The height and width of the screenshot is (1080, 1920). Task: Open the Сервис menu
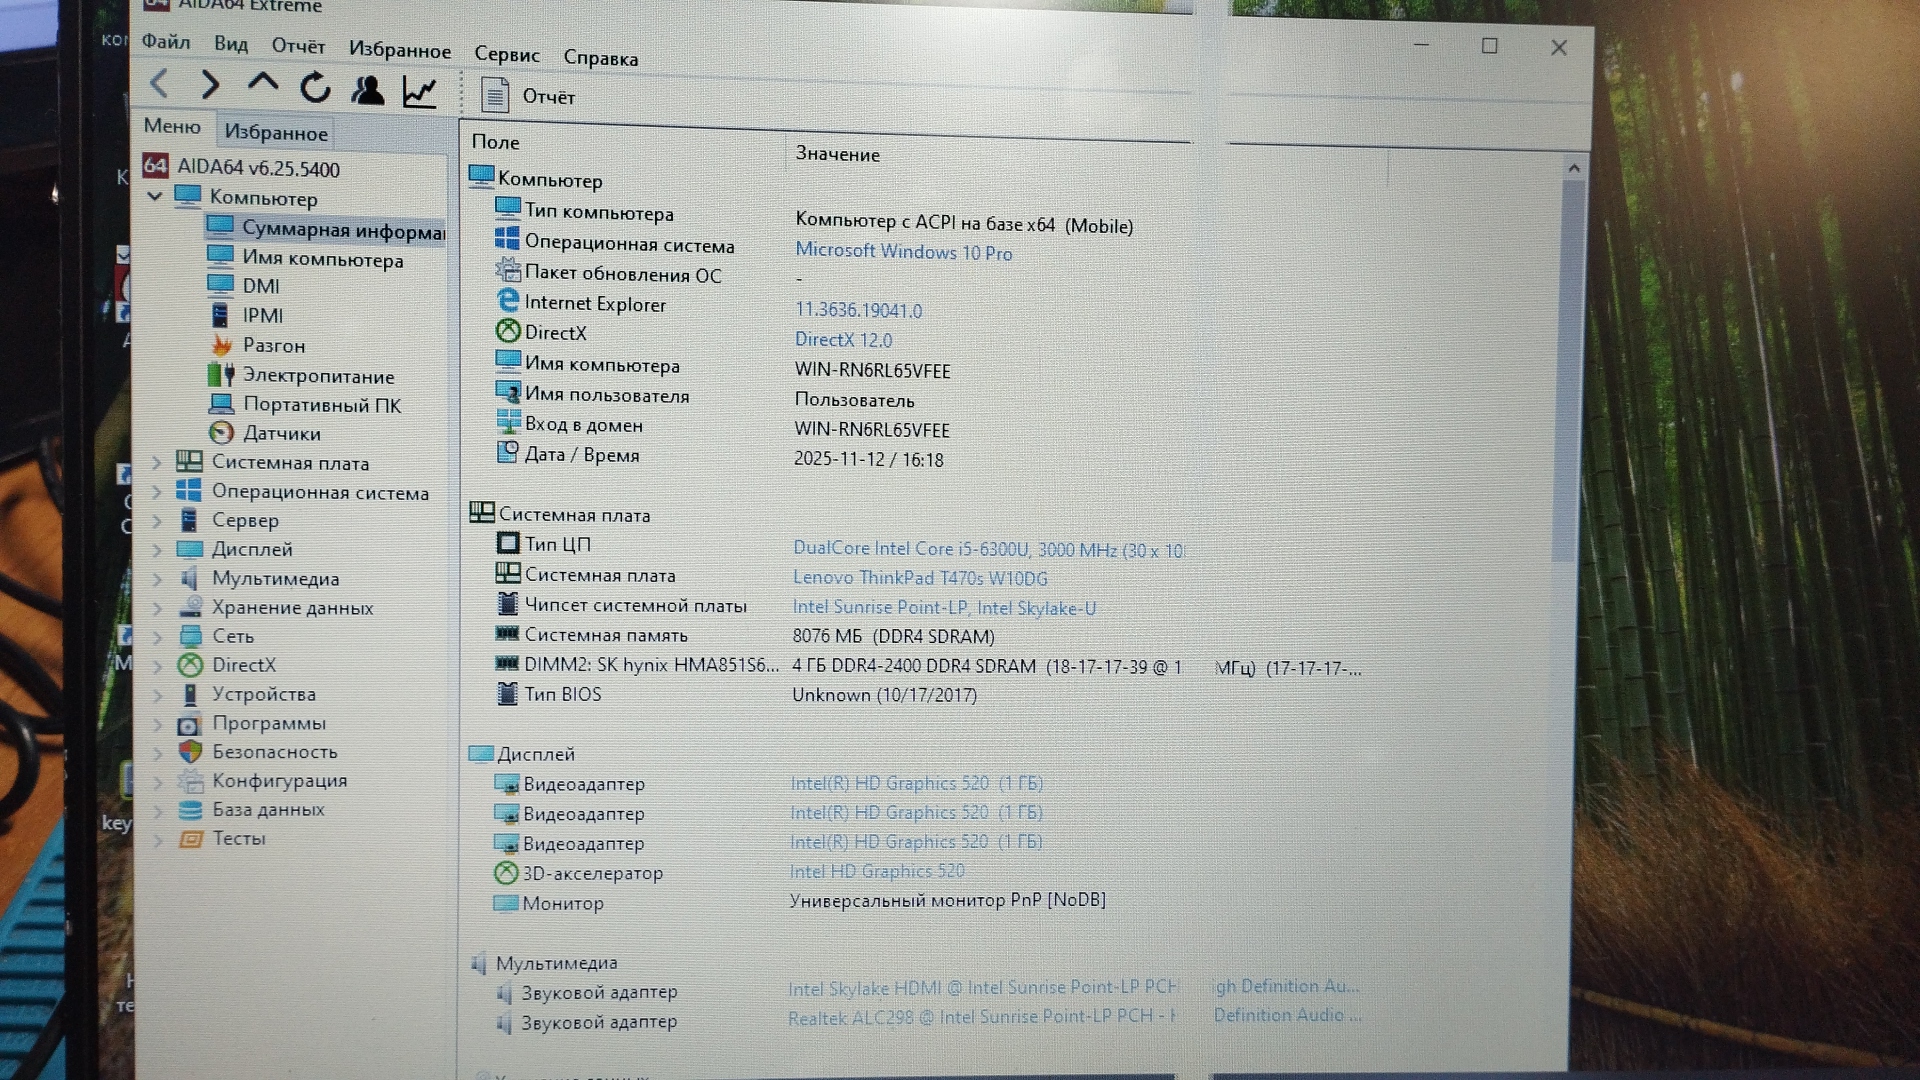click(x=506, y=55)
